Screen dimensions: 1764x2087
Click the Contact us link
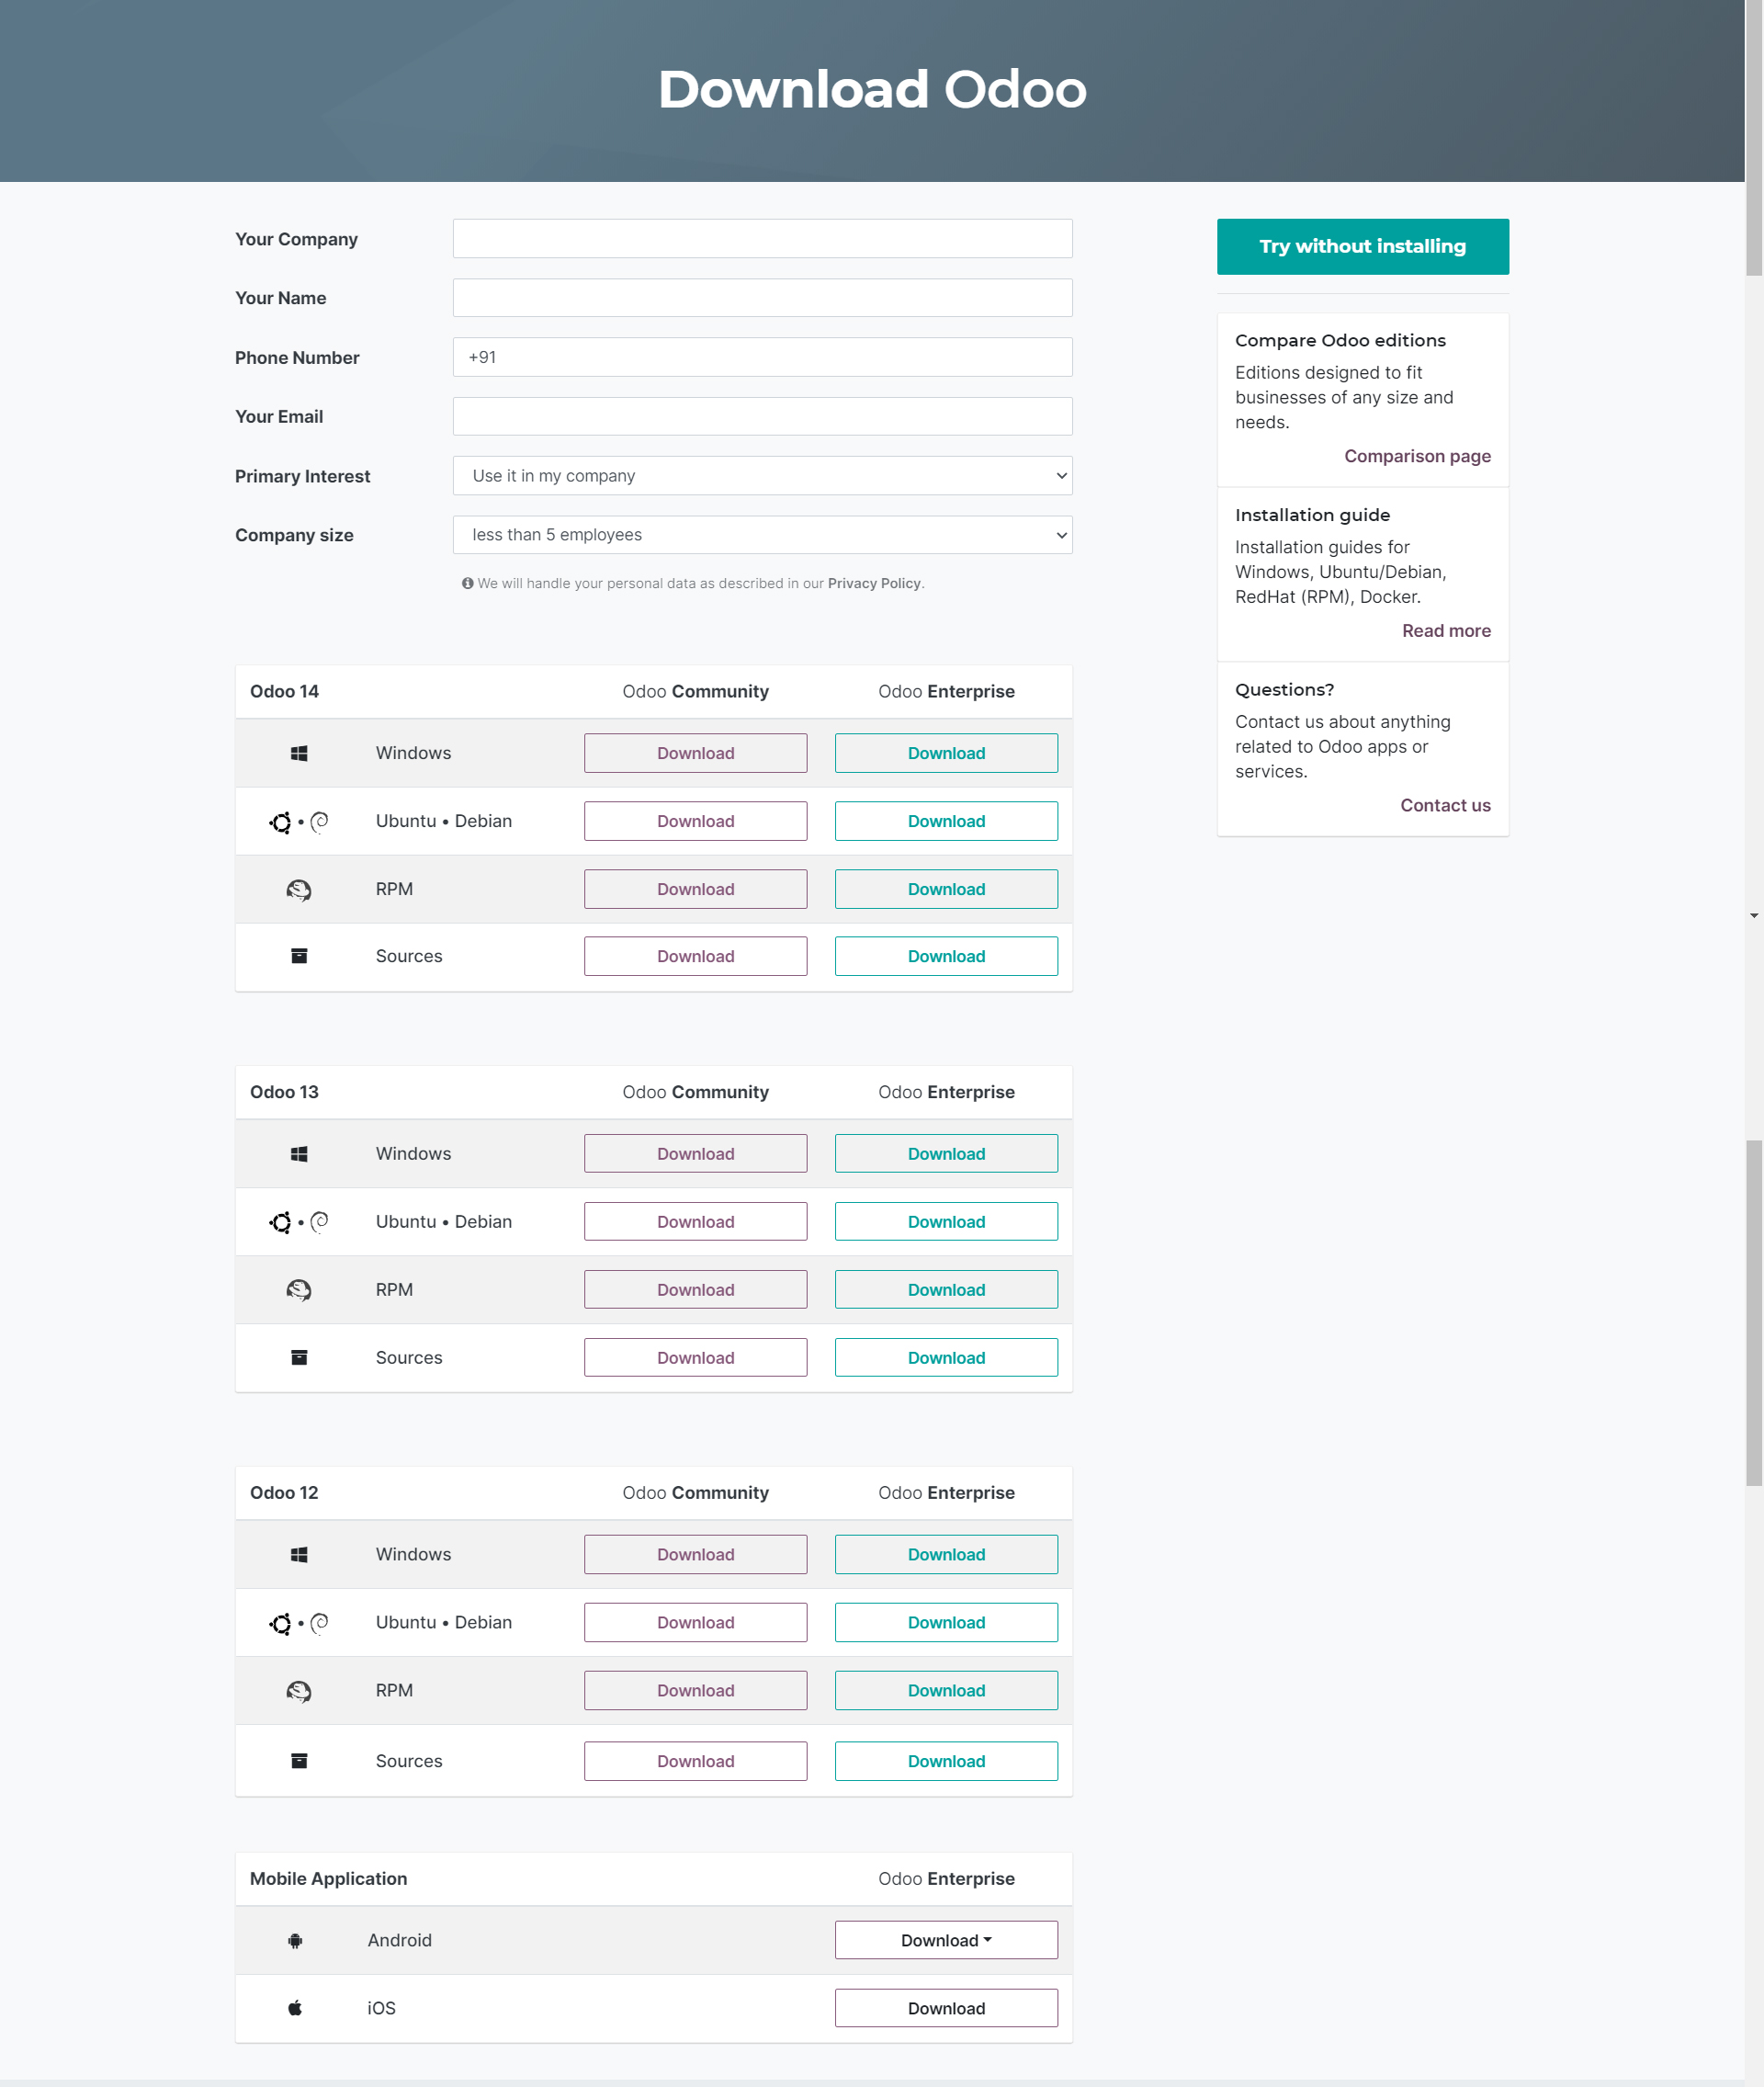(x=1445, y=806)
